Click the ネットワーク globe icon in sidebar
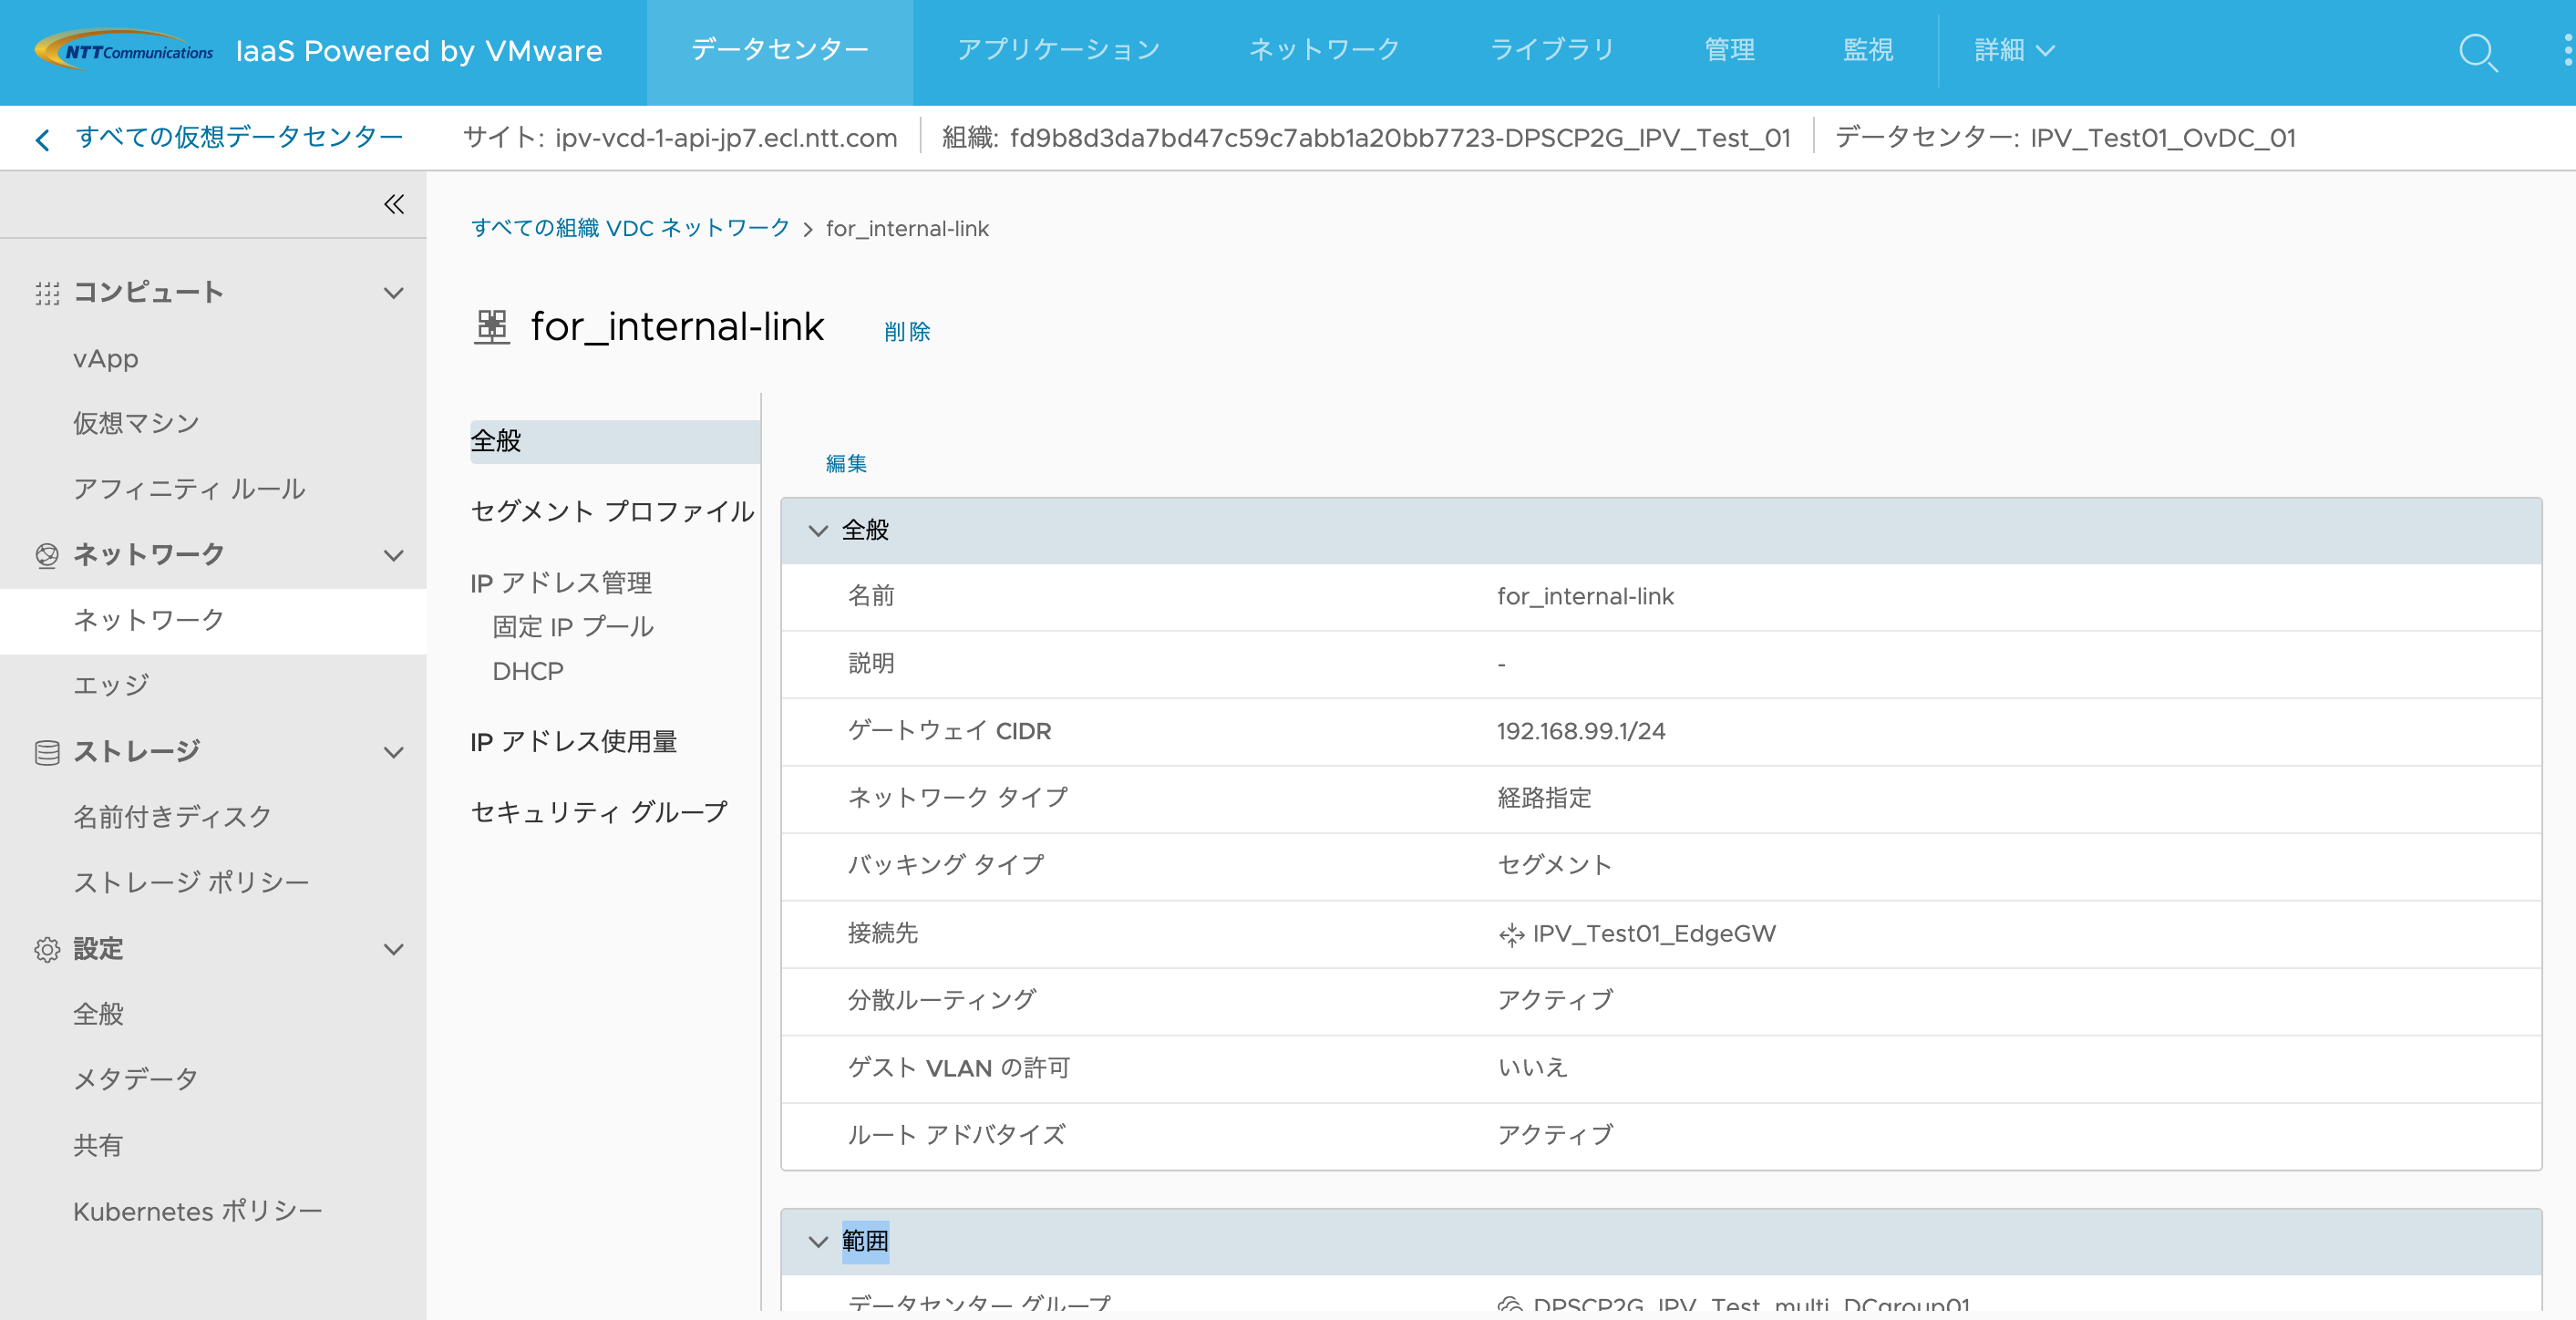This screenshot has height=1320, width=2576. (x=47, y=555)
